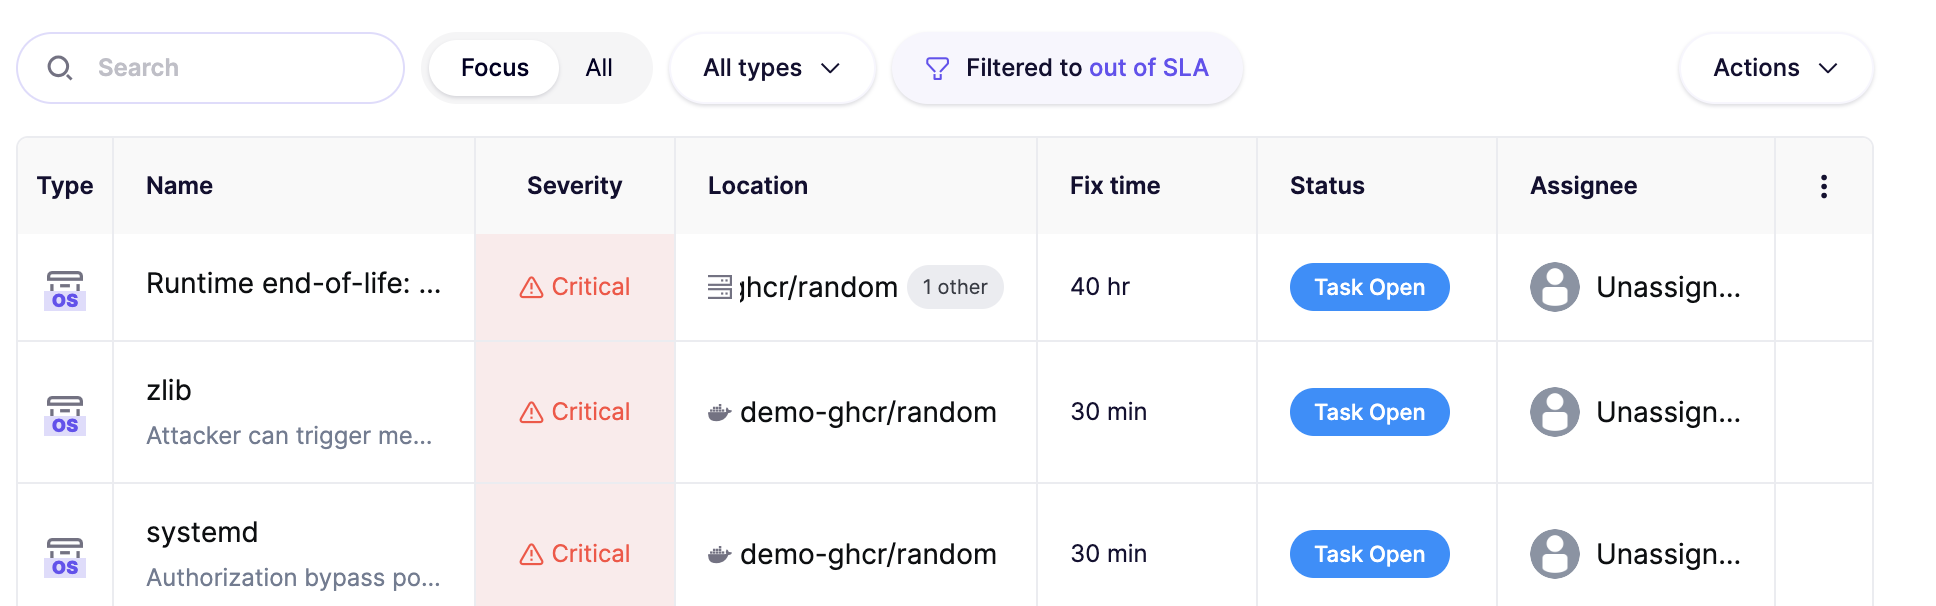Click OS type icon for Runtime end-of-life row

coord(65,290)
